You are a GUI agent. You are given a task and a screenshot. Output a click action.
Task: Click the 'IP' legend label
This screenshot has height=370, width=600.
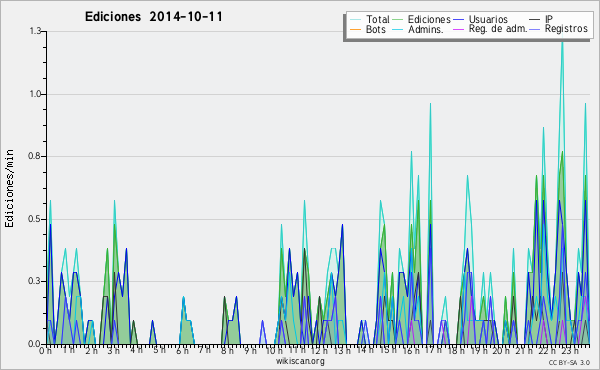click(x=549, y=19)
